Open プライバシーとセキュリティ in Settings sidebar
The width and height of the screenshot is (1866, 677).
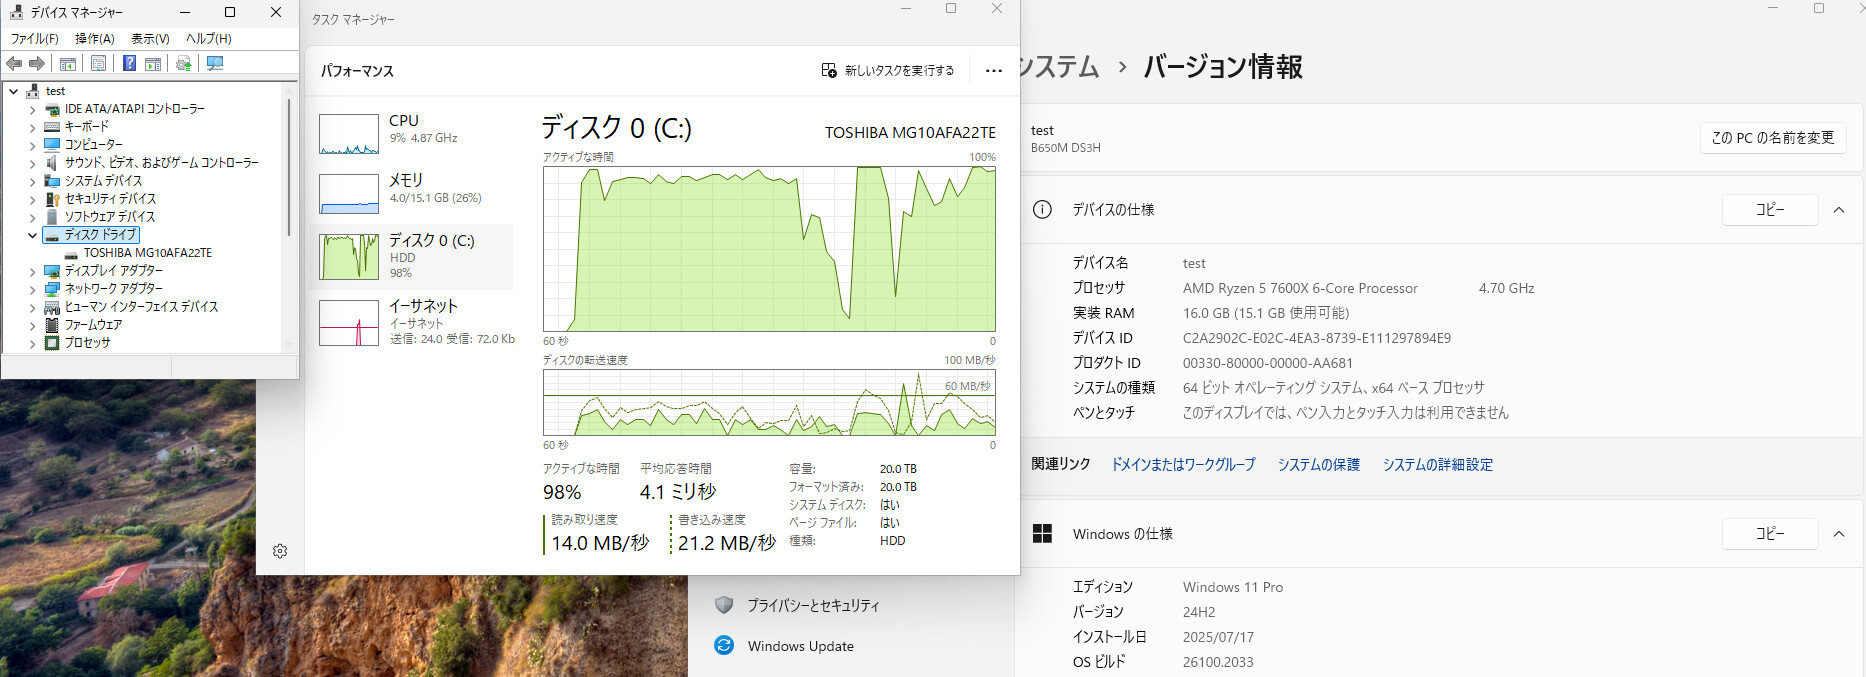click(x=813, y=605)
